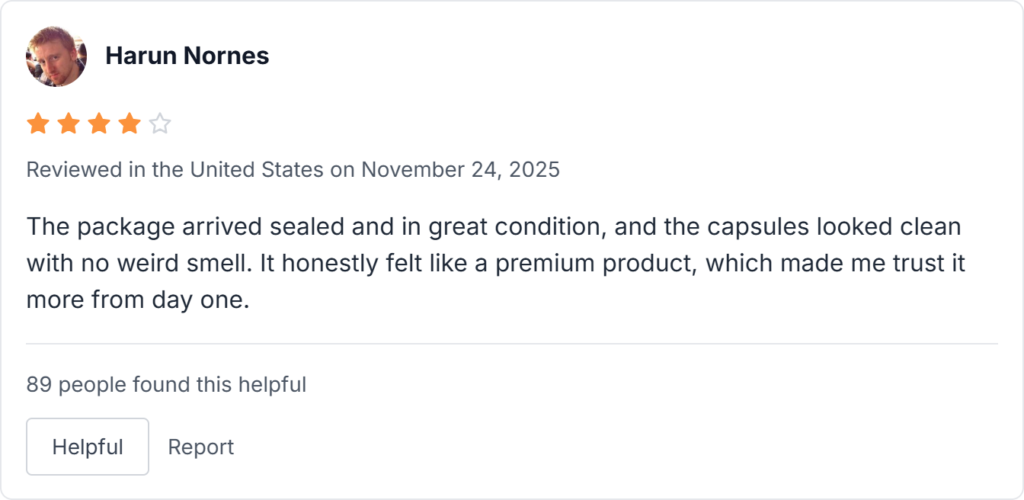The image size is (1024, 500).
Task: Click the reviewer name Harun Nornes
Action: coord(187,56)
